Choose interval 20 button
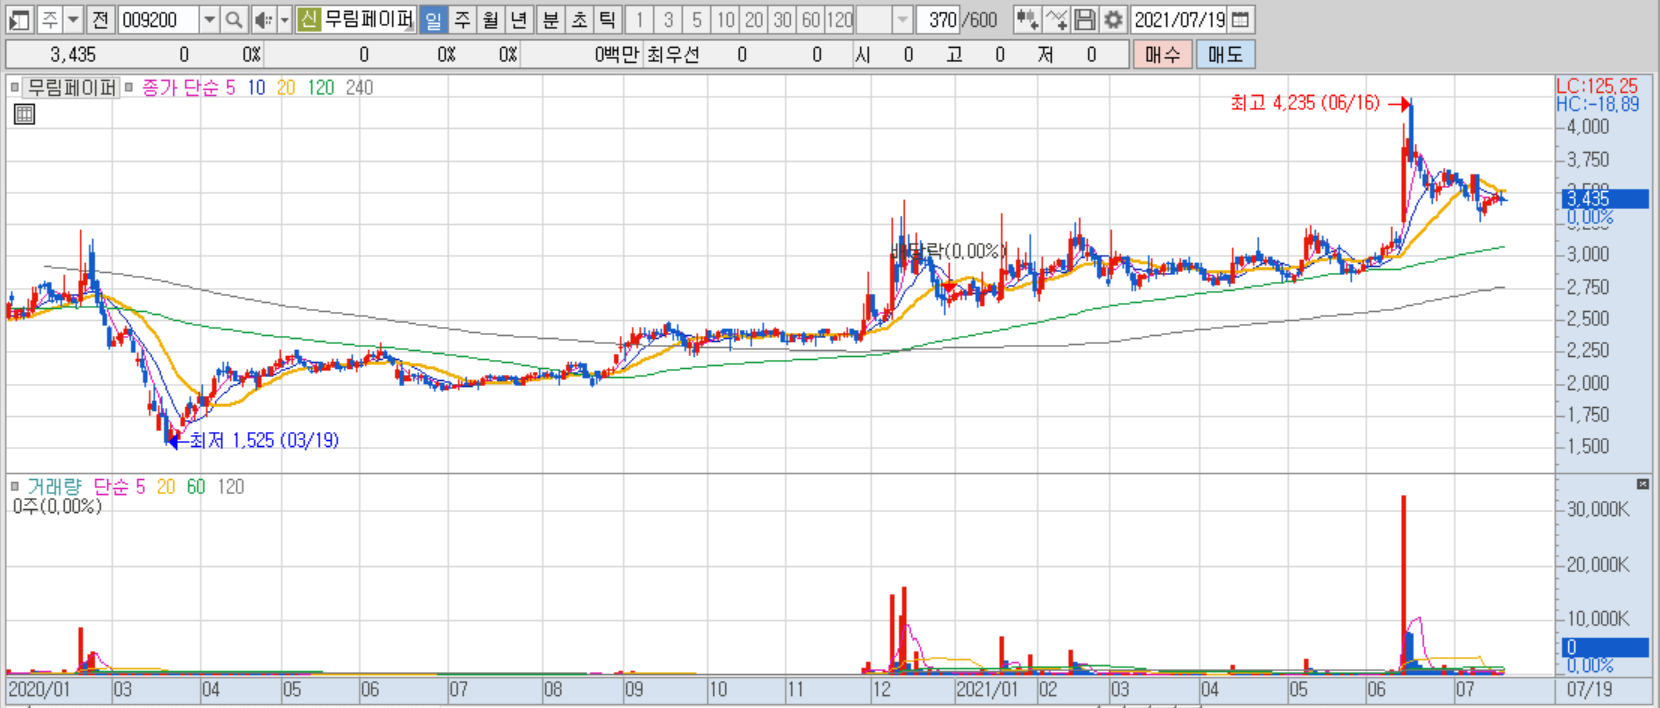 (x=754, y=19)
